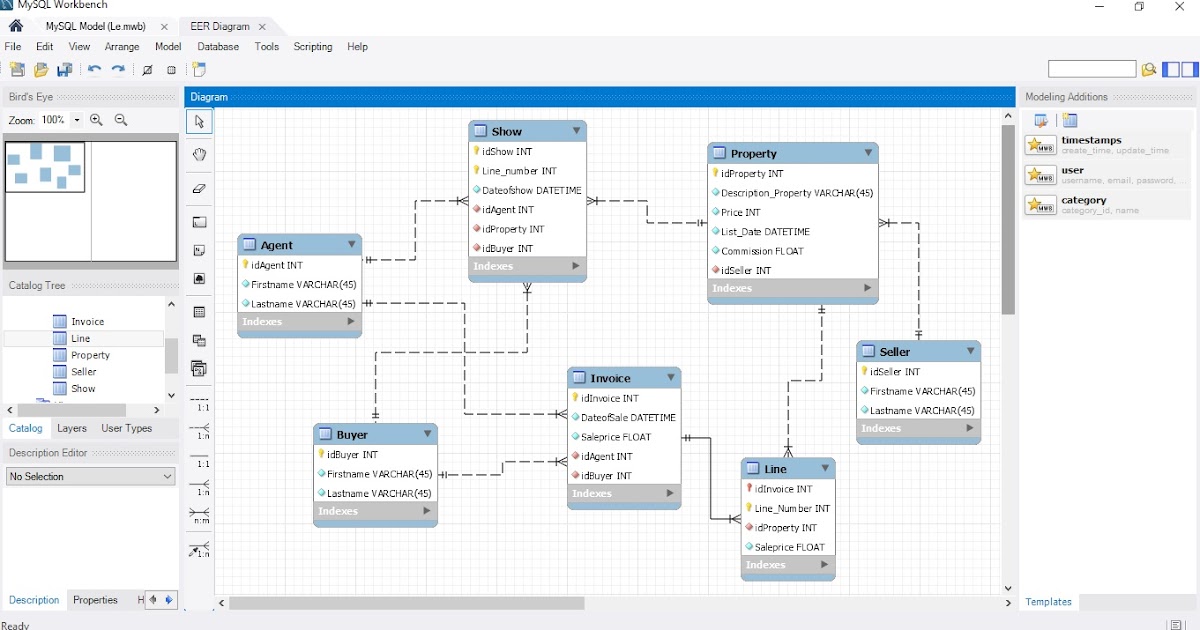1200x630 pixels.
Task: Select the n:m relationship tool
Action: pyautogui.click(x=199, y=515)
